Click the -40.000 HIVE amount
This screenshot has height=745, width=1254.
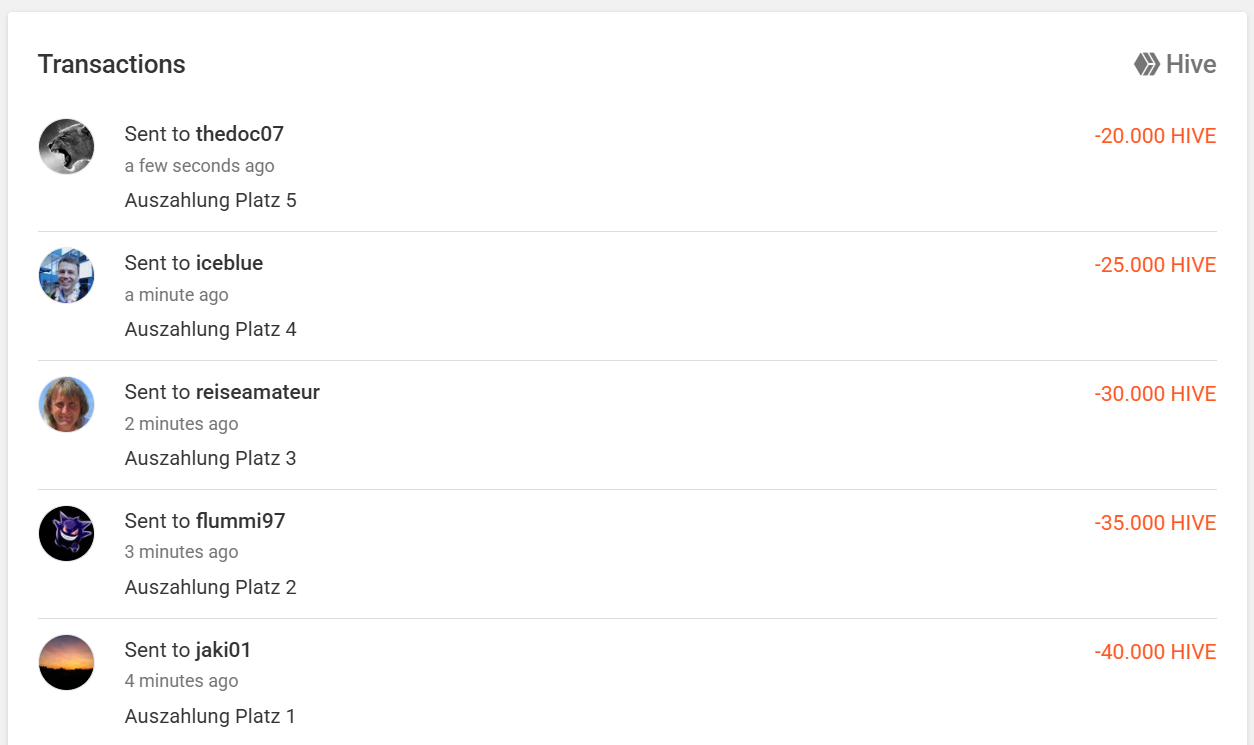click(x=1155, y=652)
